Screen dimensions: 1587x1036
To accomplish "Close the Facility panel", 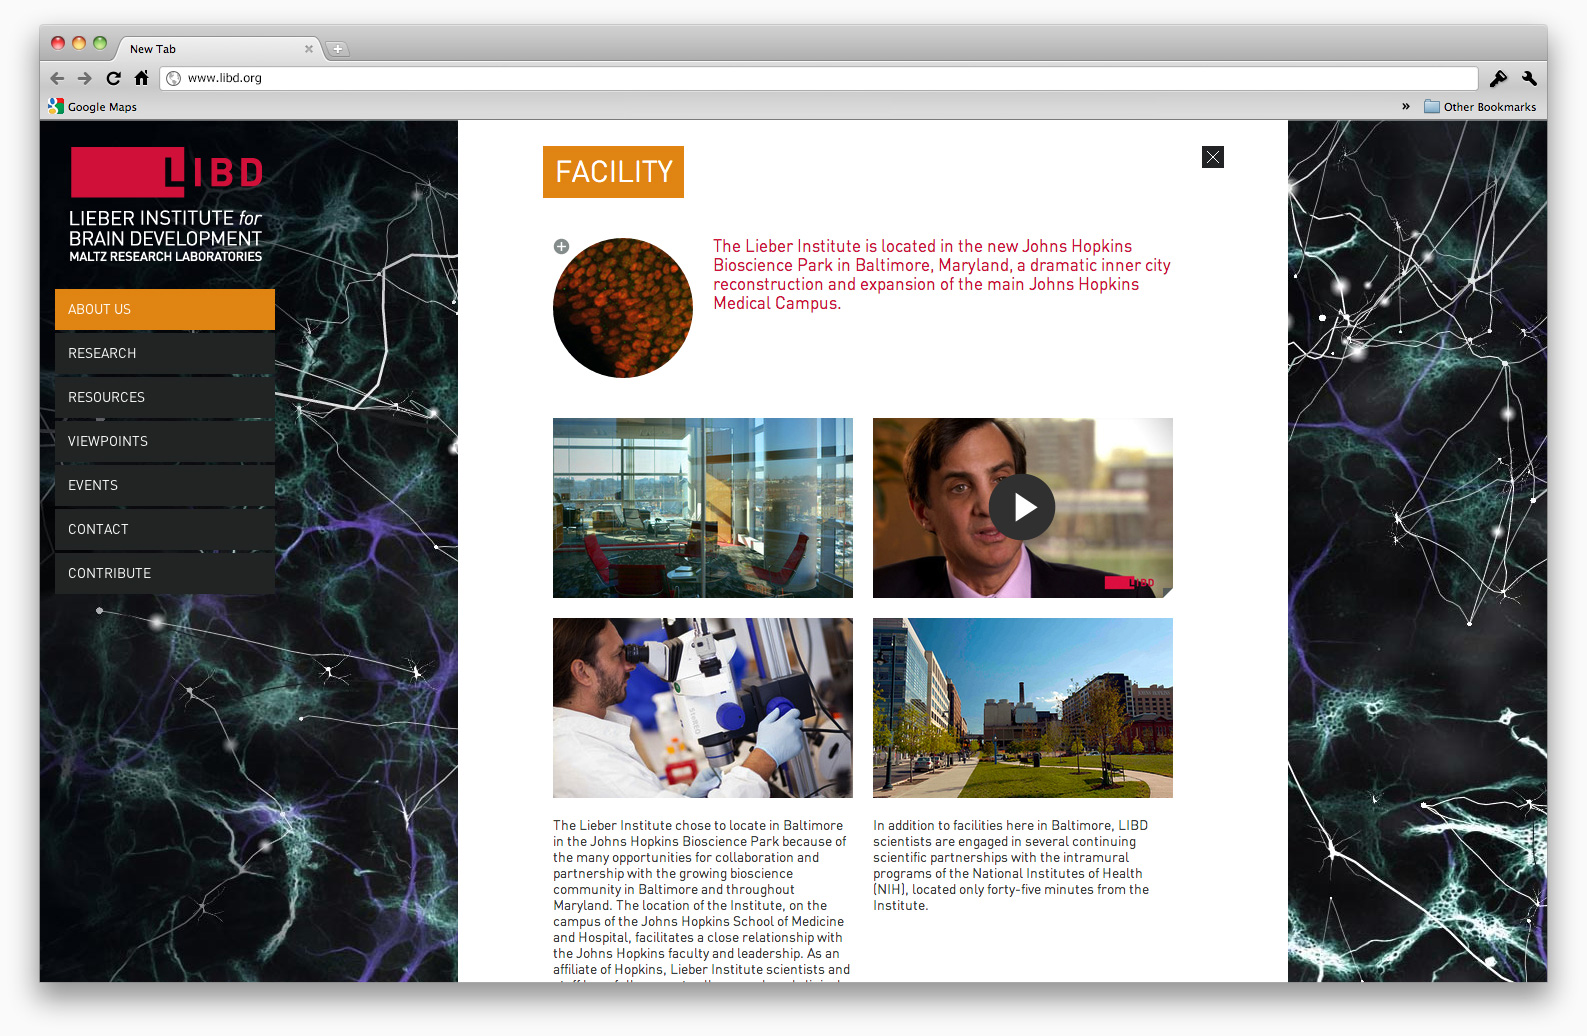I will coord(1212,157).
